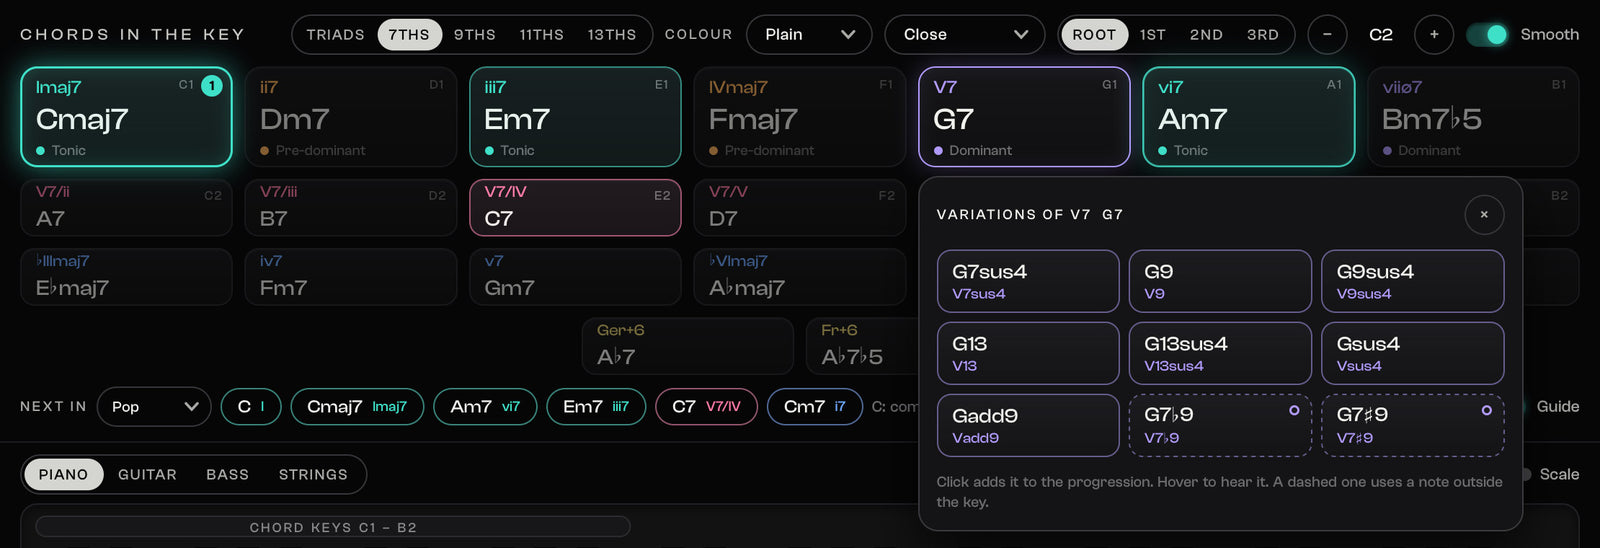
Task: Pick the Am7 vi7 next chord chip
Action: 485,406
